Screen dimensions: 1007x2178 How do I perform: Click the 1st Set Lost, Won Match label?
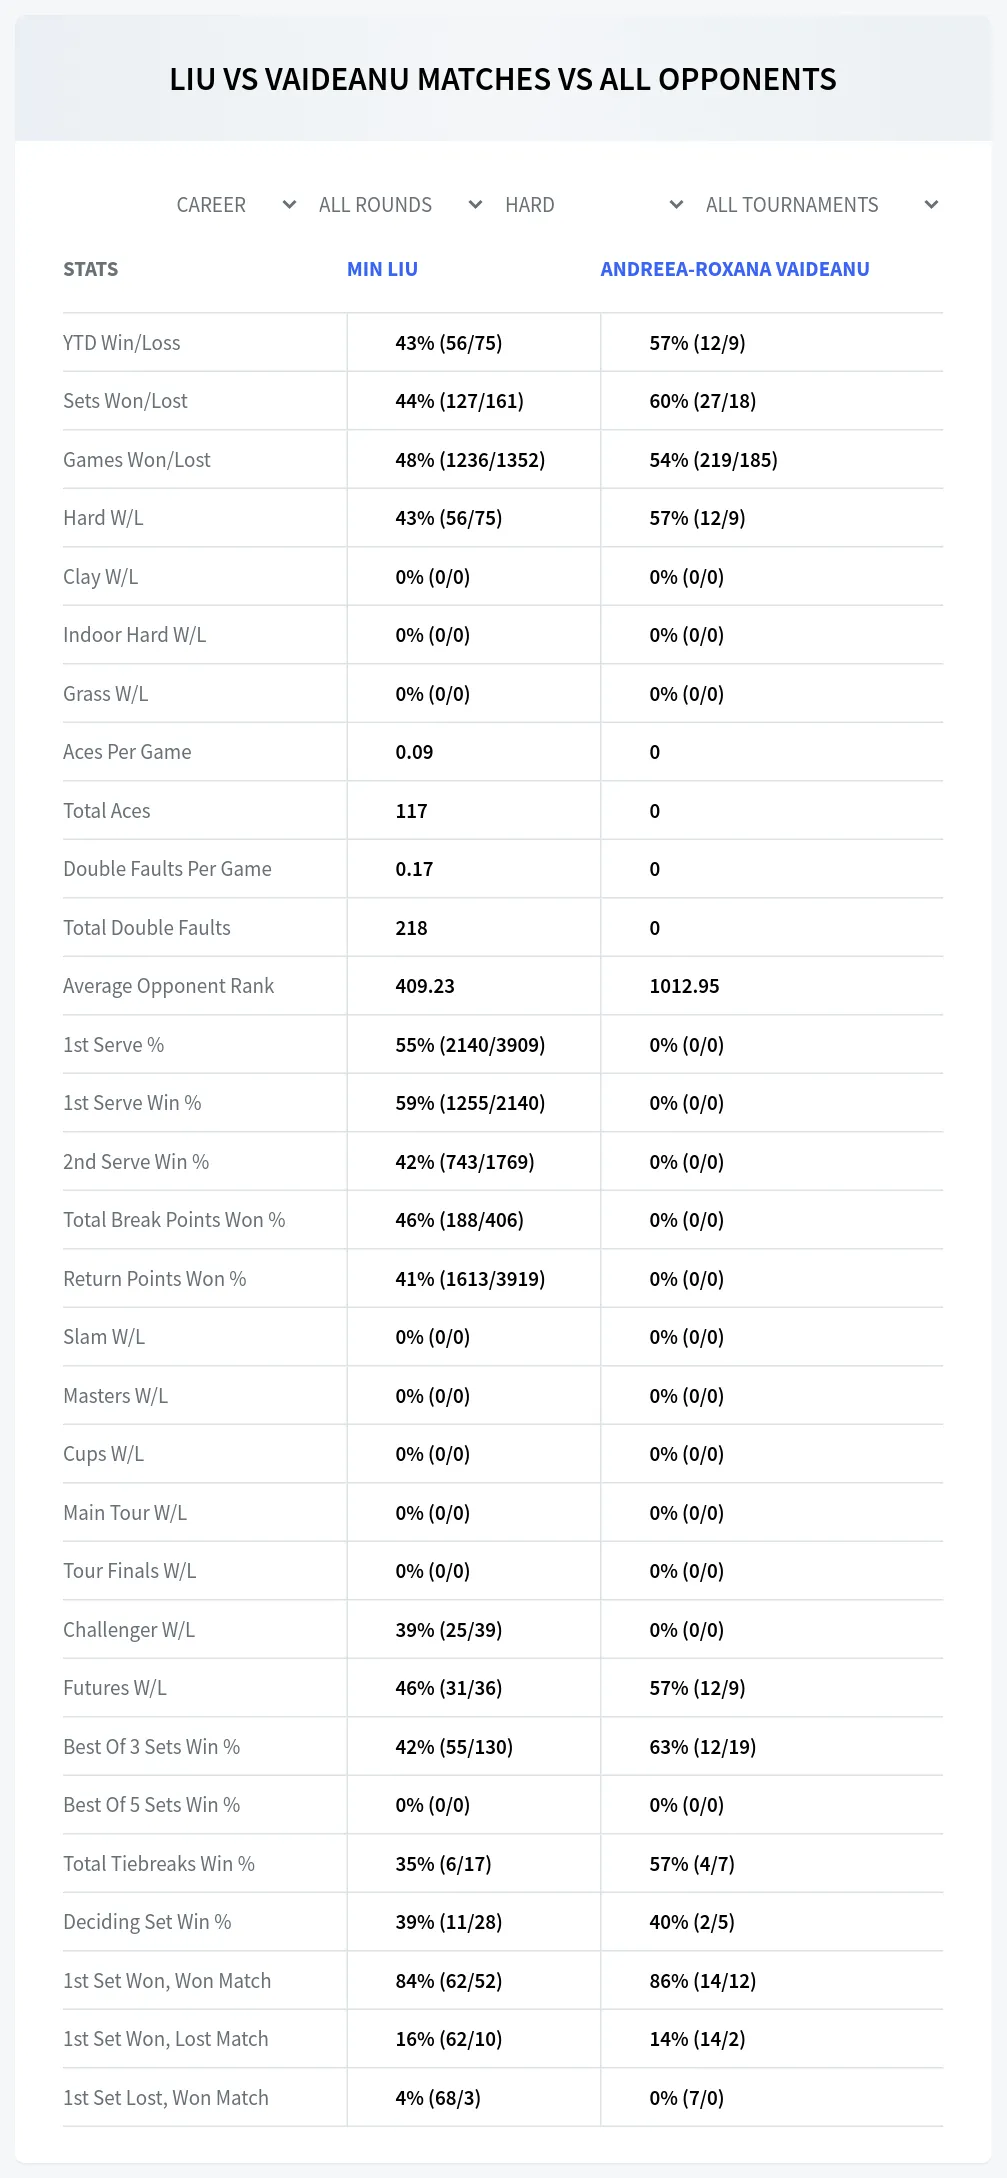click(x=166, y=2098)
